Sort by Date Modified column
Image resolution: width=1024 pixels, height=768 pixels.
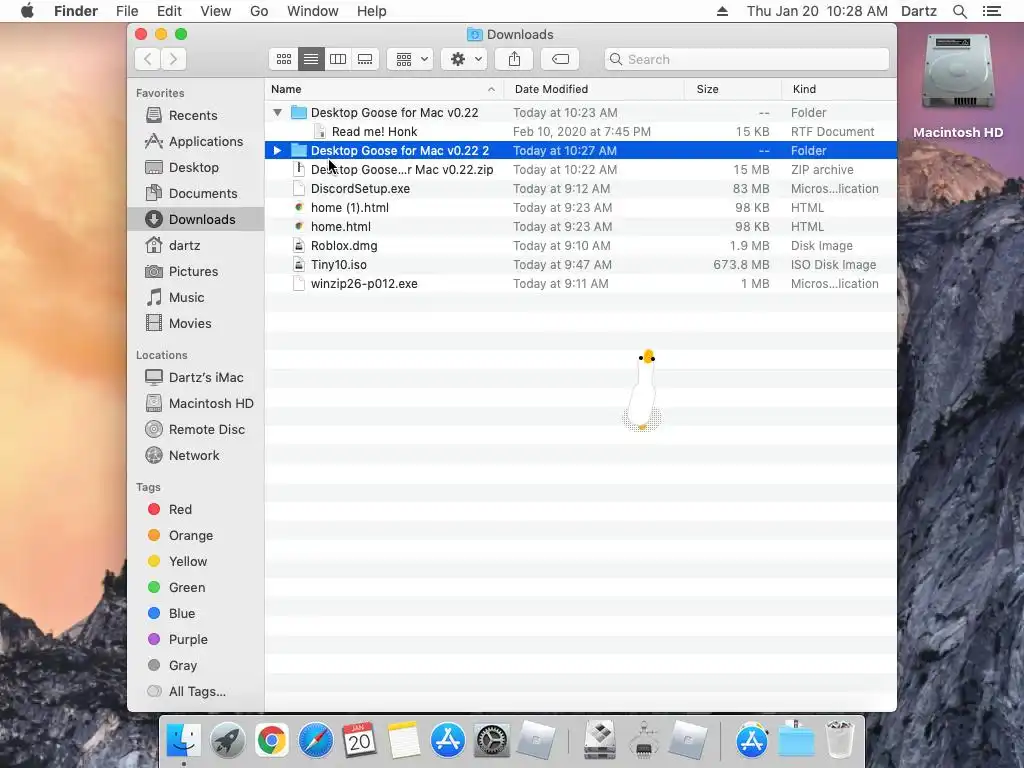(x=594, y=89)
